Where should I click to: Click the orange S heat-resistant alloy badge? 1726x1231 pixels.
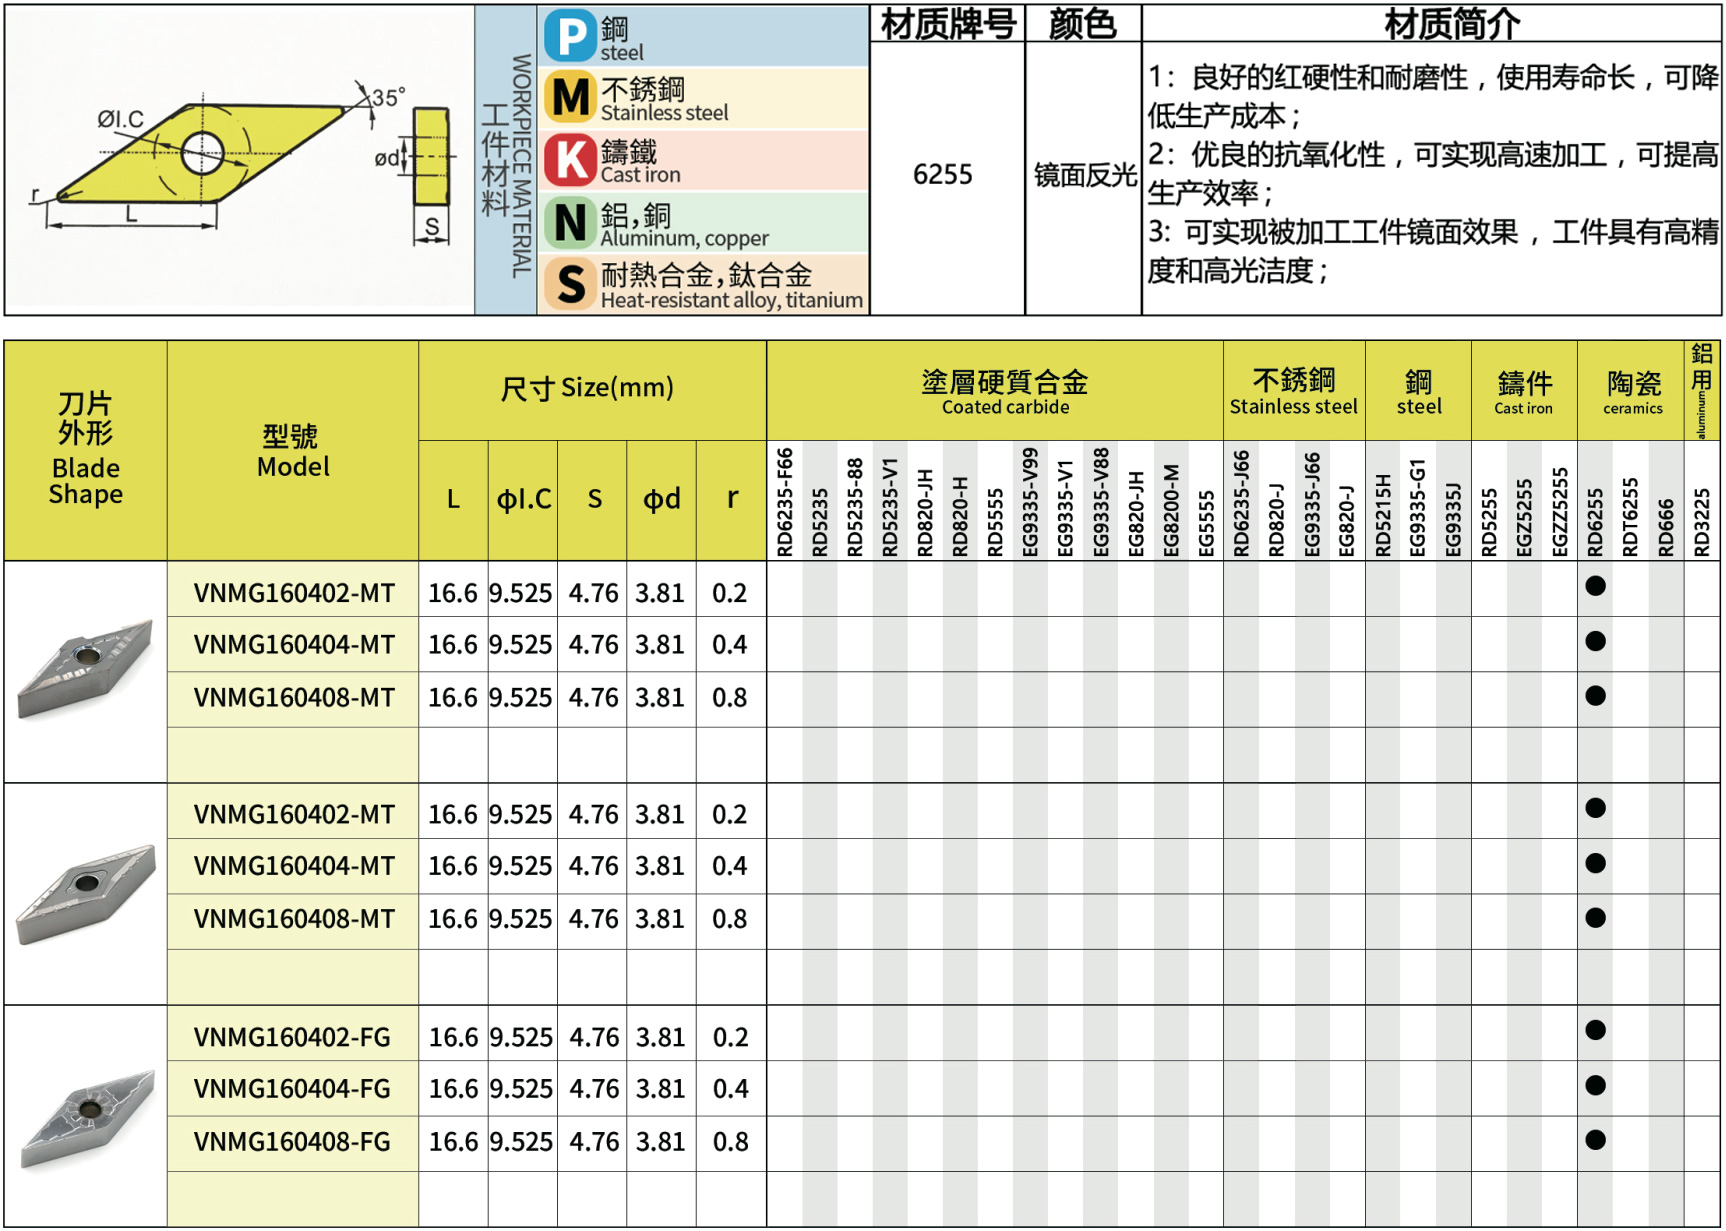(571, 284)
